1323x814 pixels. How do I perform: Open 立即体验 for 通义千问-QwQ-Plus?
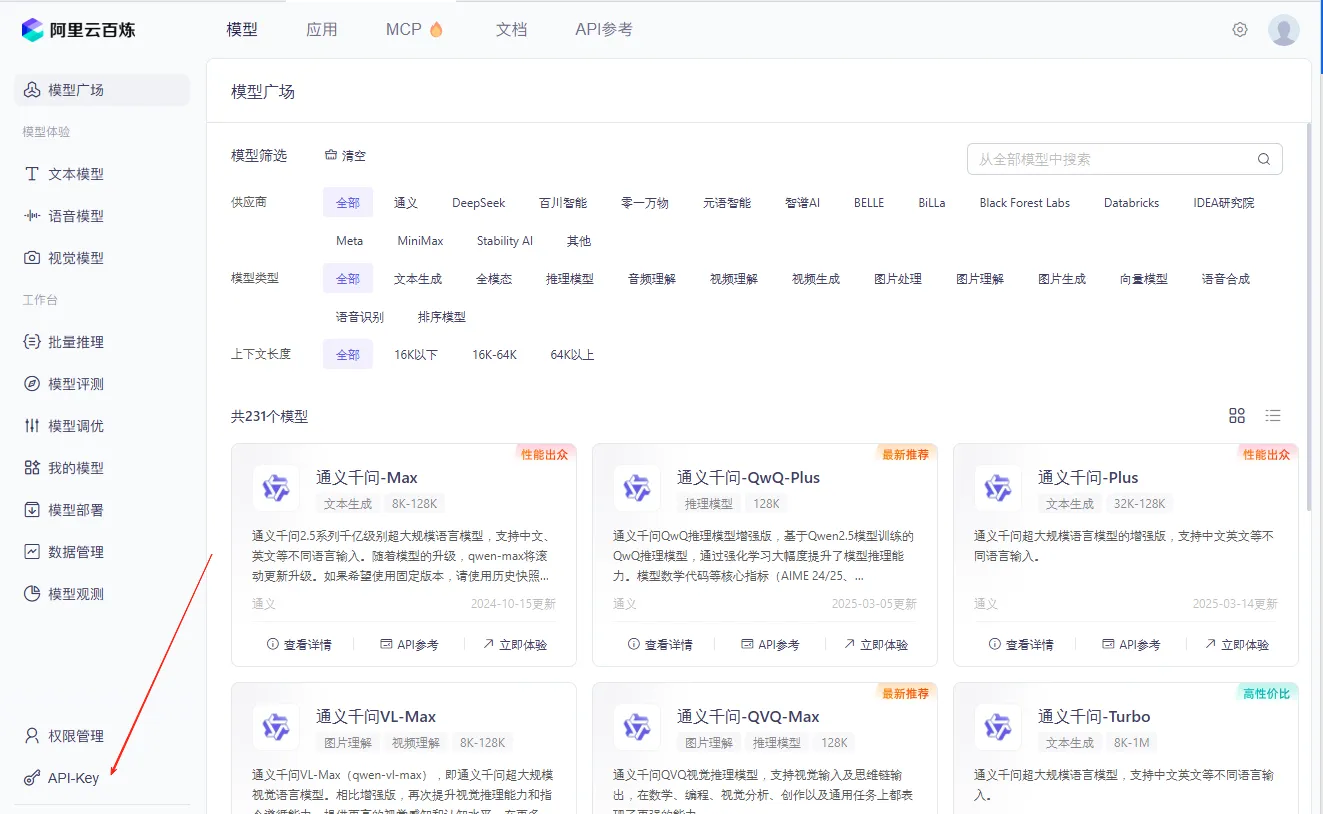click(x=876, y=645)
